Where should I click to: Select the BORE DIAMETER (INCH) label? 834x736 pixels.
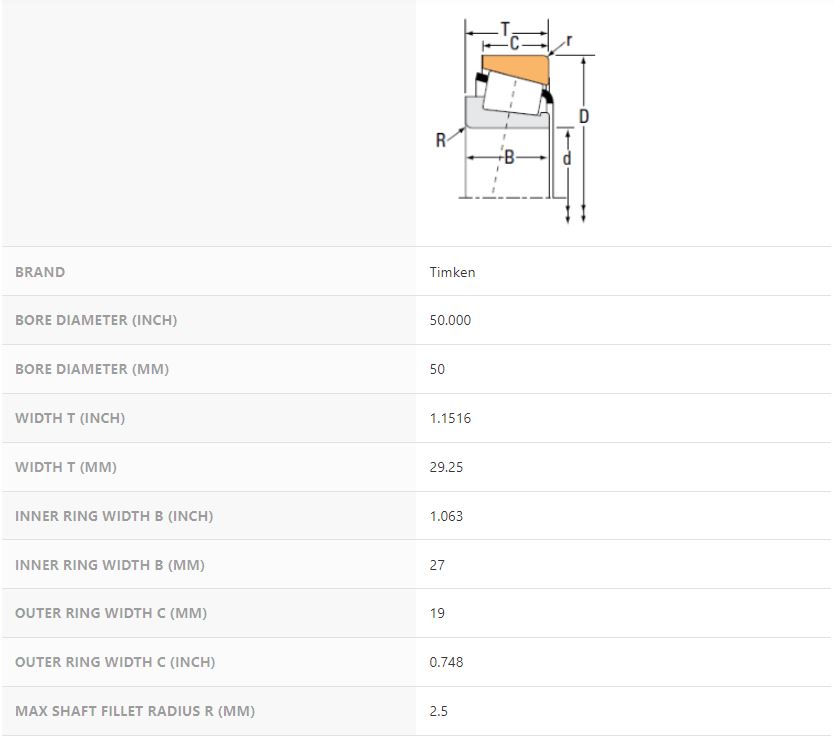coord(96,320)
